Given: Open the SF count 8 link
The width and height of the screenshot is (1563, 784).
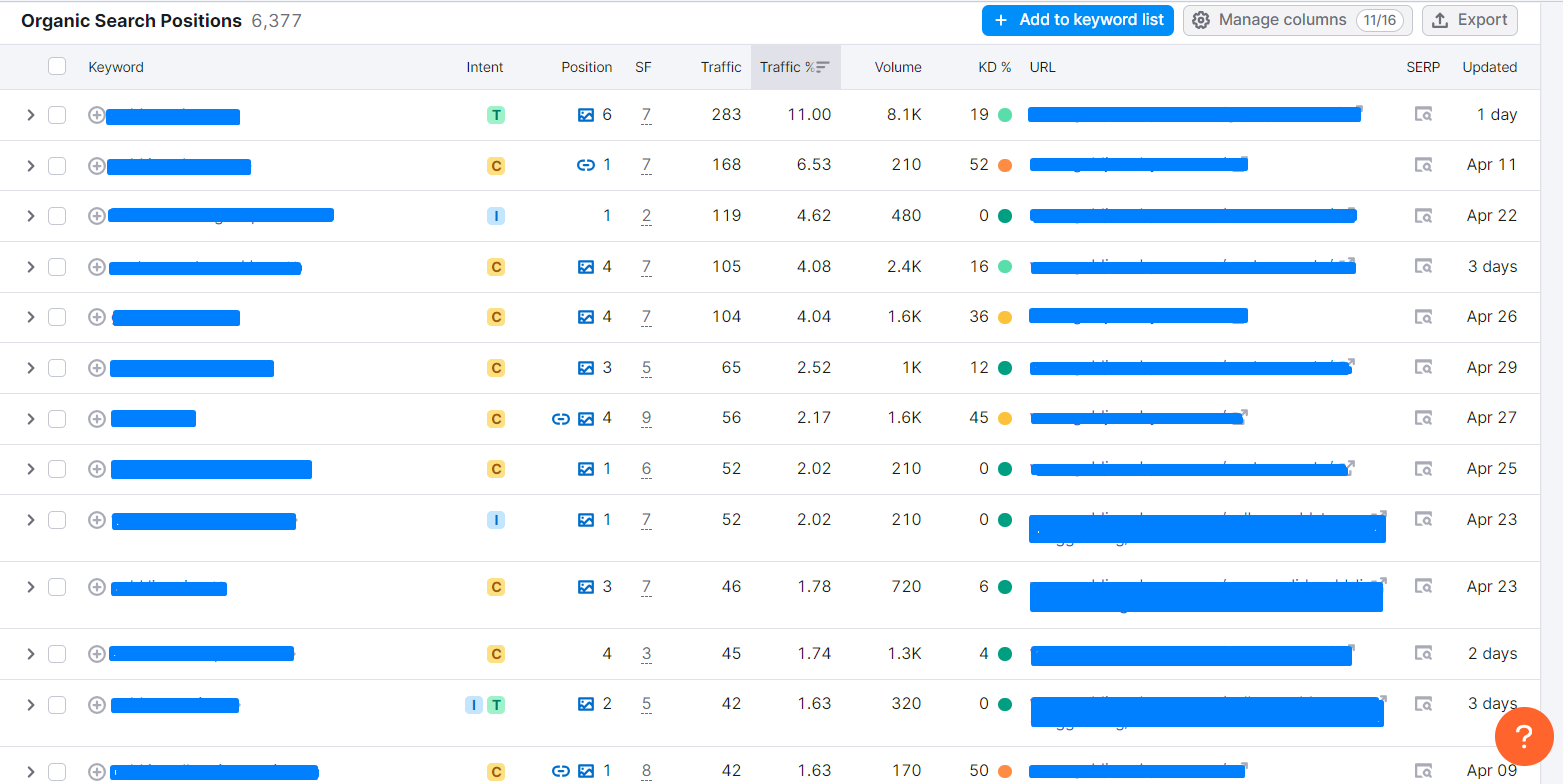Looking at the screenshot, I should 647,771.
